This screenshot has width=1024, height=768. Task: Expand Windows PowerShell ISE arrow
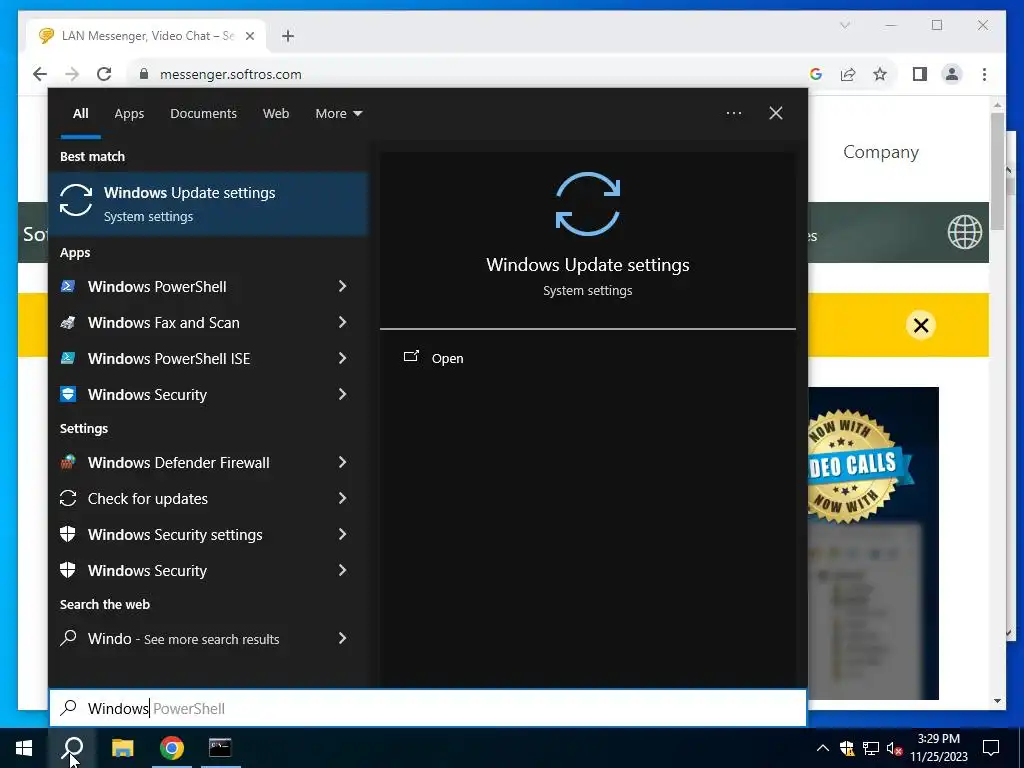(x=342, y=358)
